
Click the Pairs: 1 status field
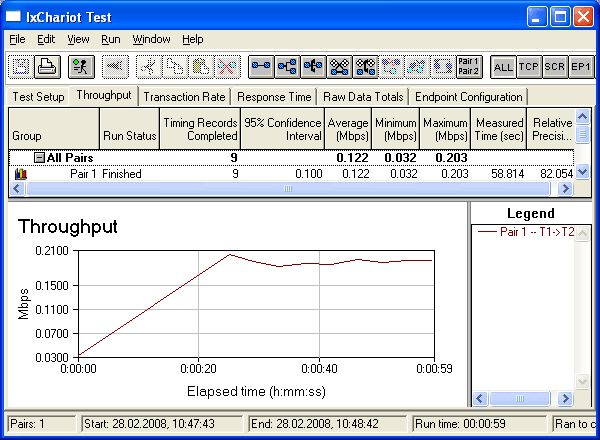[x=42, y=424]
